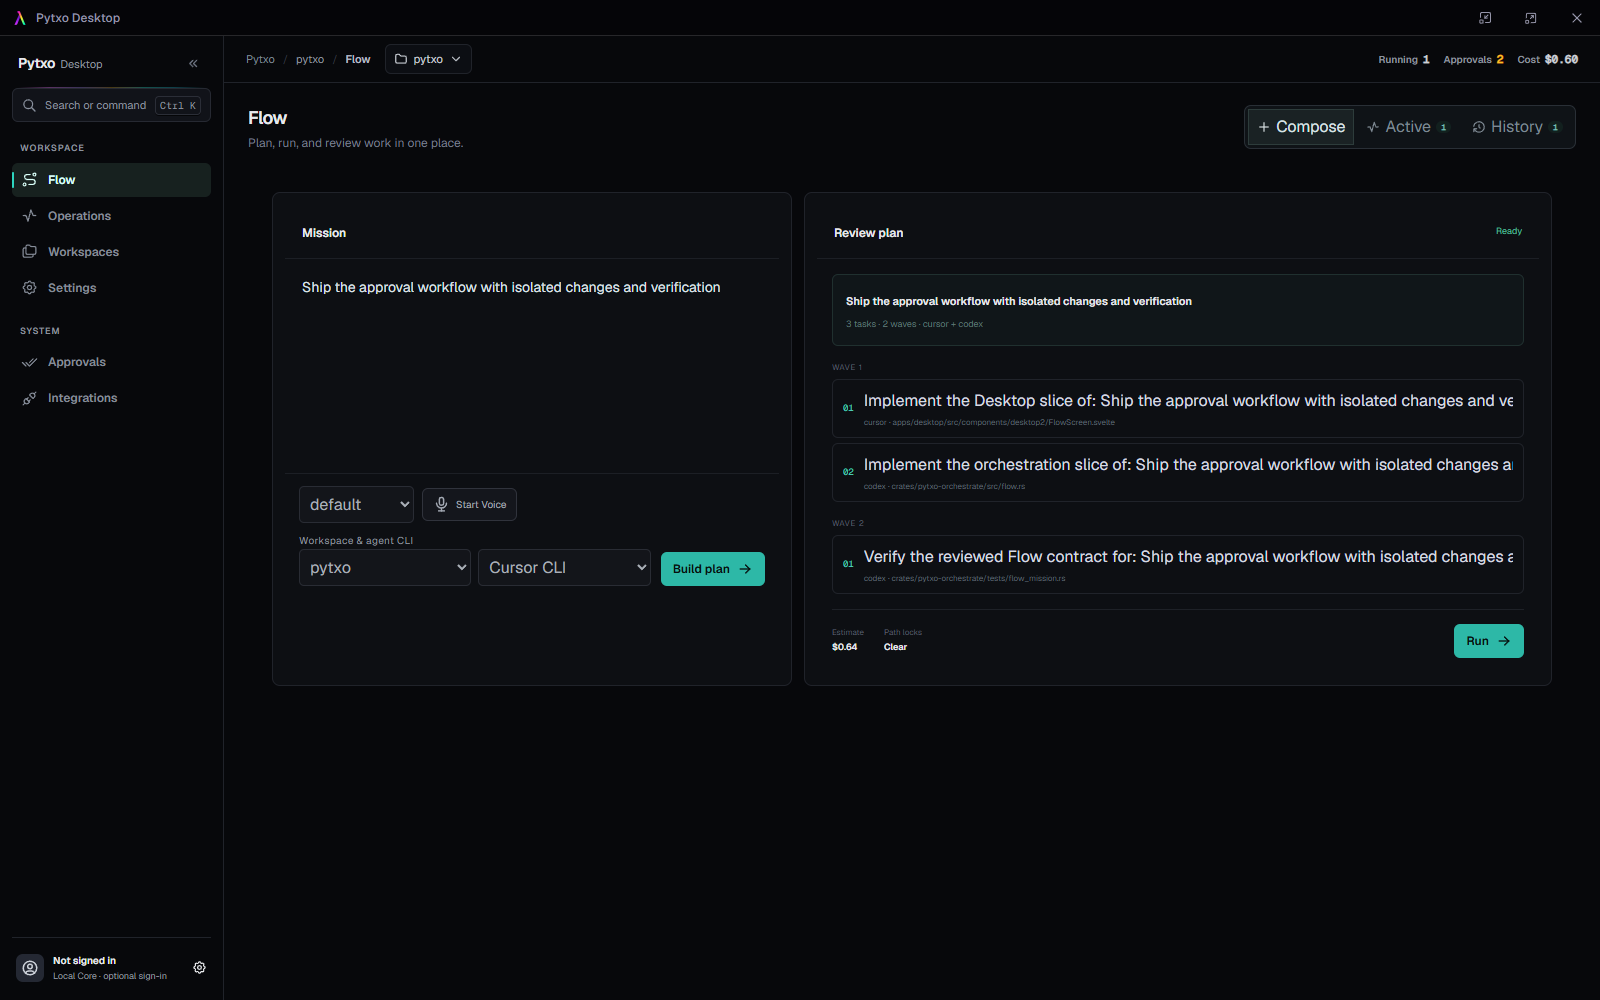Click the Approvals 2 status indicator
1600x1000 pixels.
(1474, 60)
